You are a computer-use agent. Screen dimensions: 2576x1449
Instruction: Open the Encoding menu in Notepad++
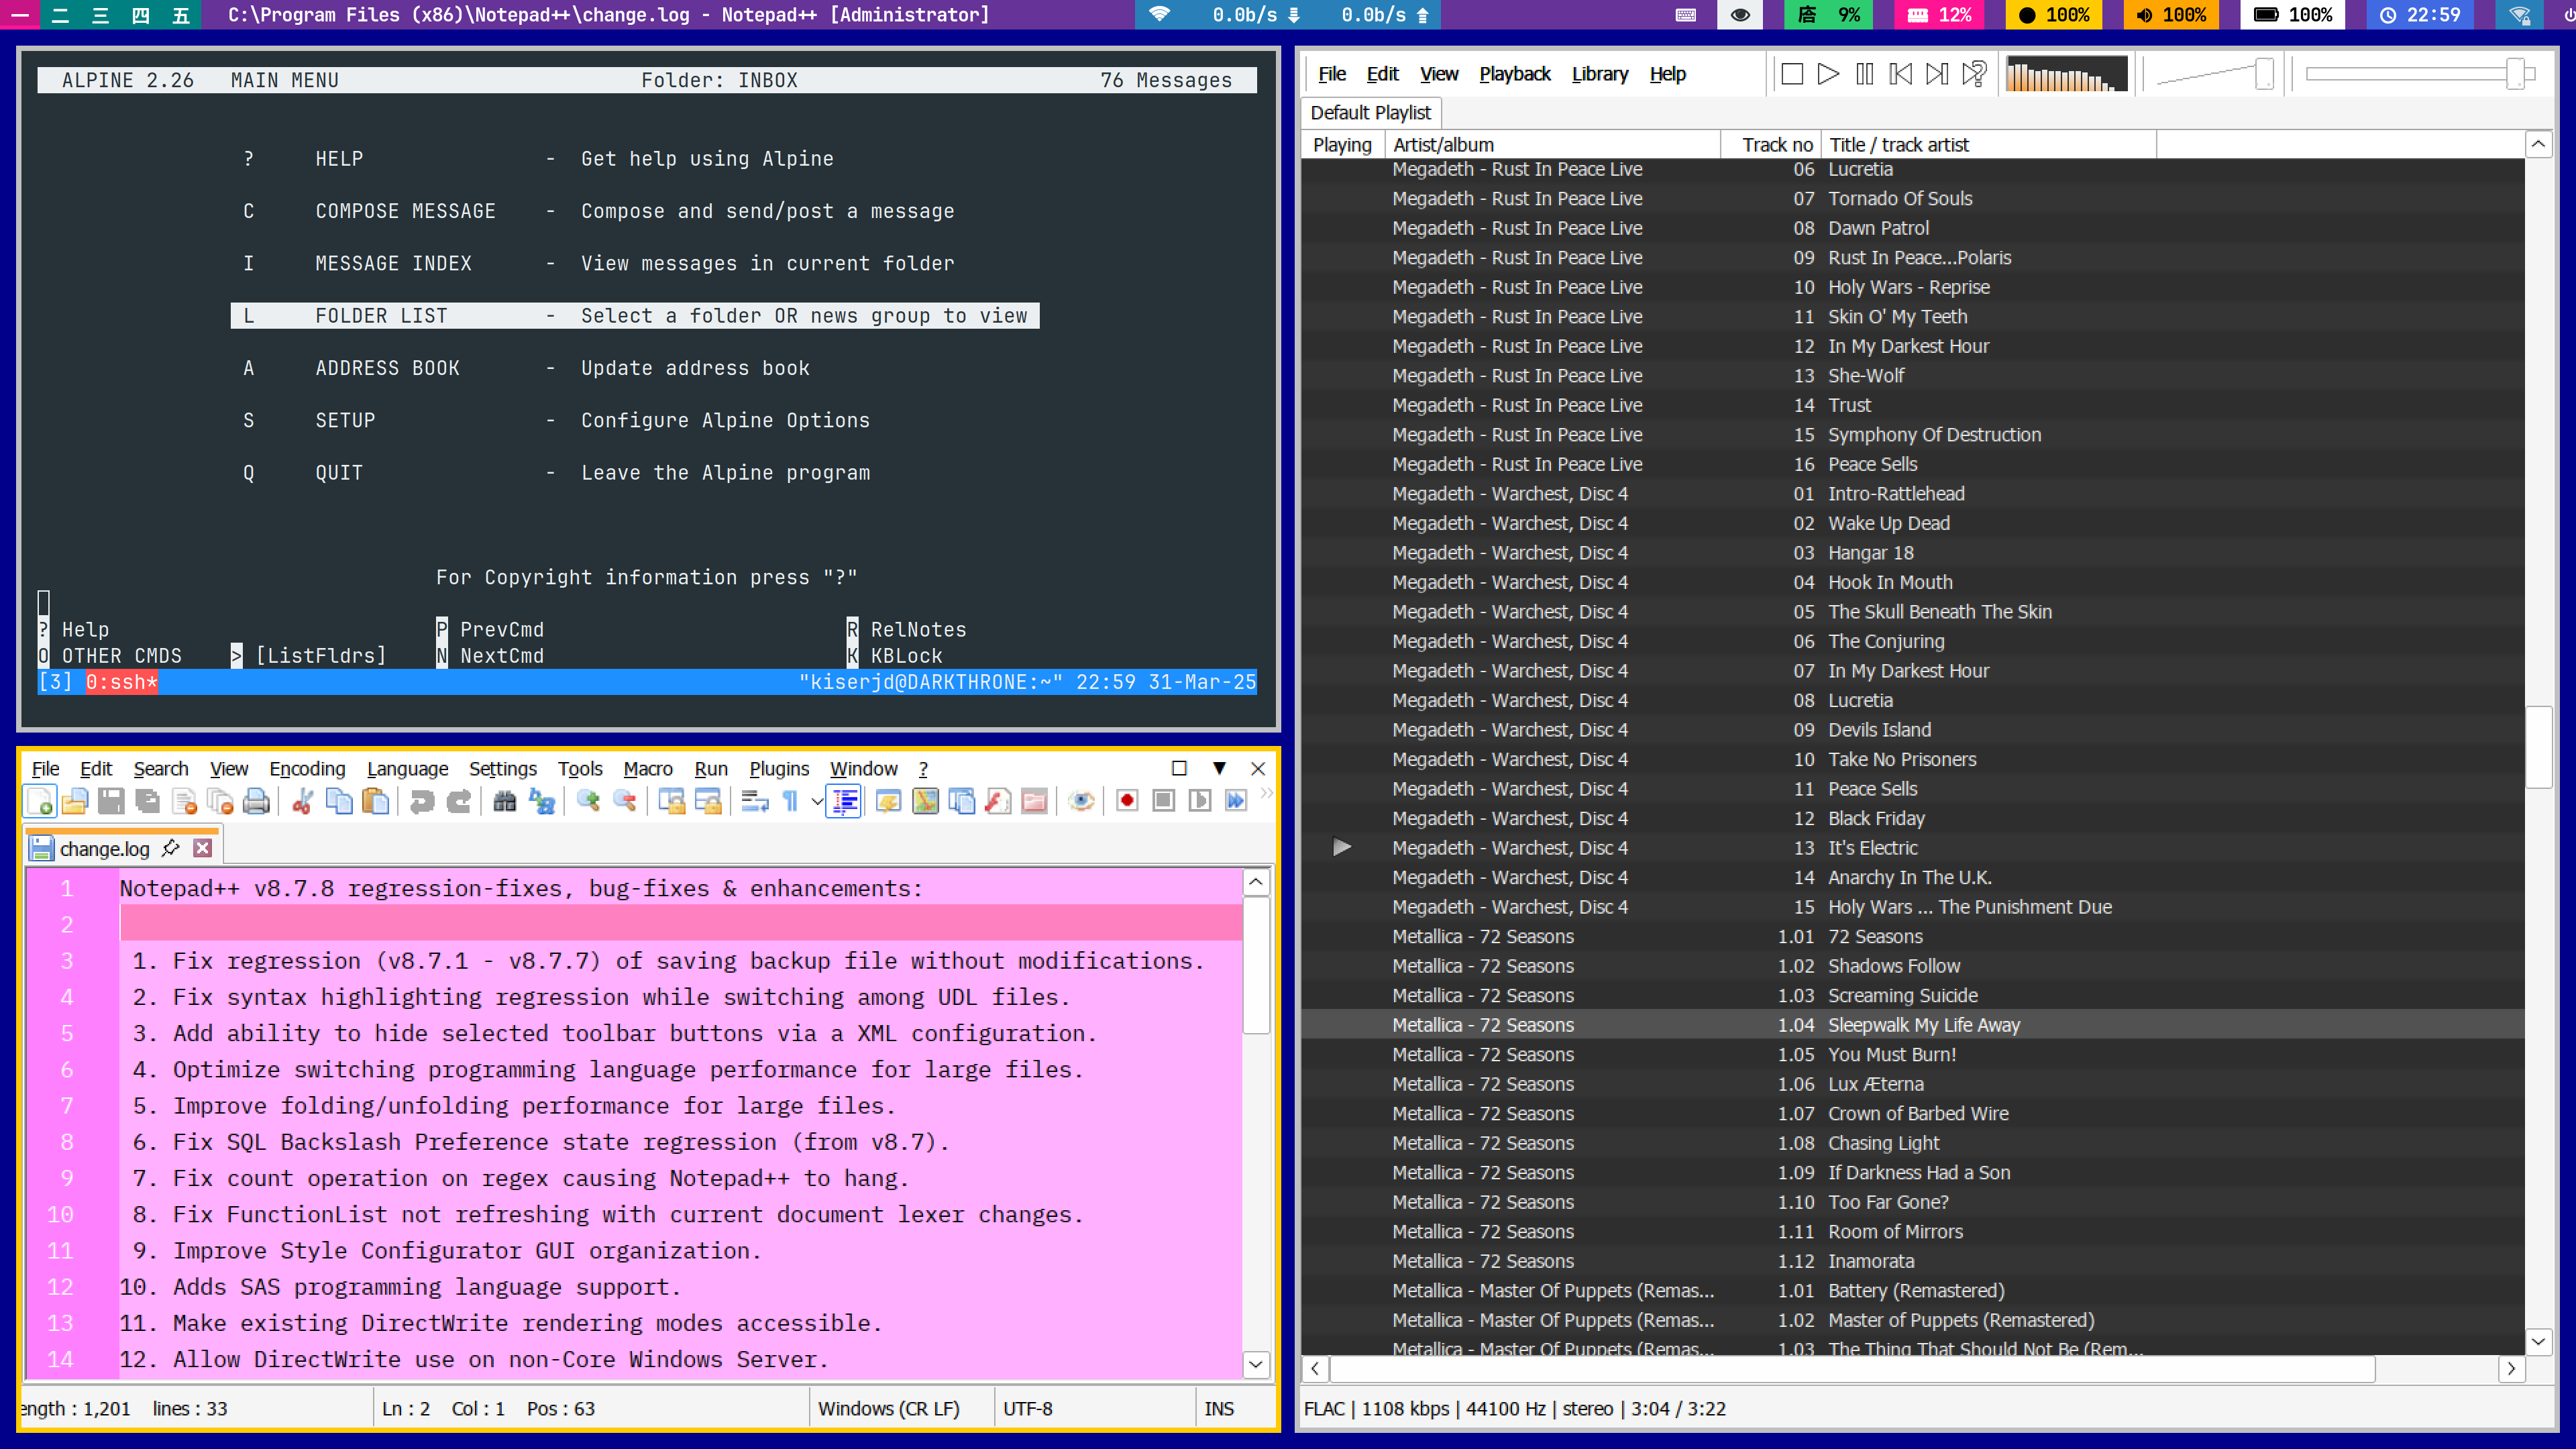(x=307, y=768)
